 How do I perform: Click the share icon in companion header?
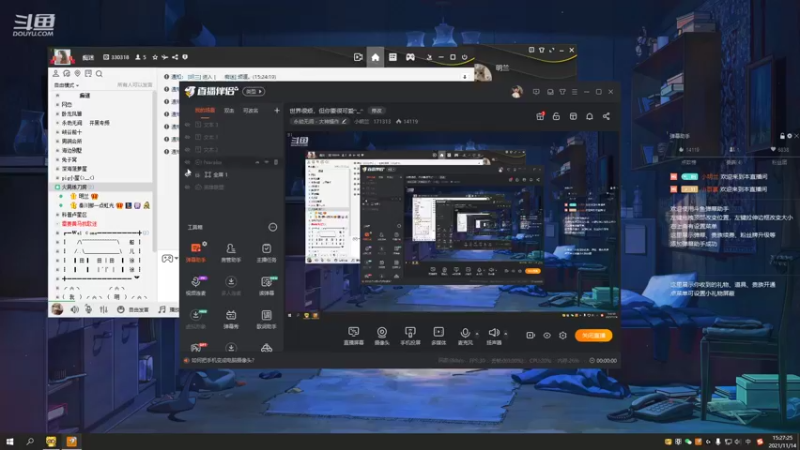(606, 116)
